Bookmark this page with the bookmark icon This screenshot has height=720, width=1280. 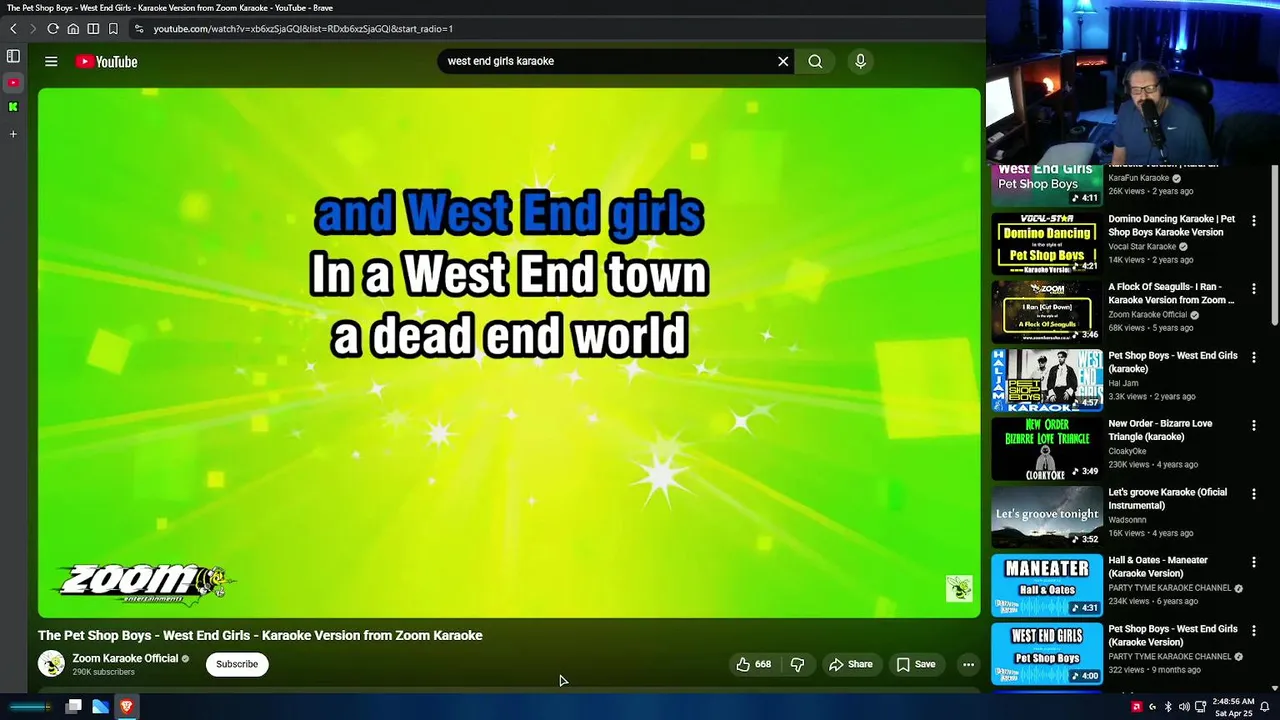coord(113,29)
